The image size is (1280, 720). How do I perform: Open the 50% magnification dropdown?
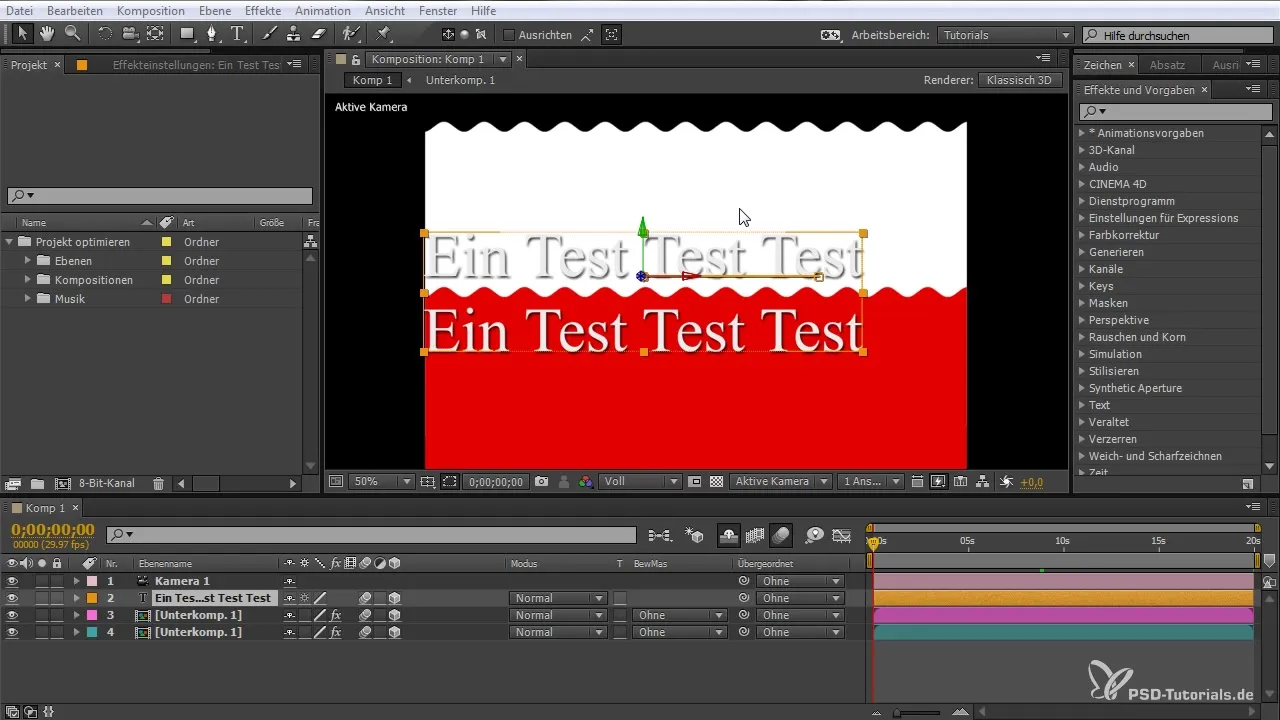pos(381,481)
